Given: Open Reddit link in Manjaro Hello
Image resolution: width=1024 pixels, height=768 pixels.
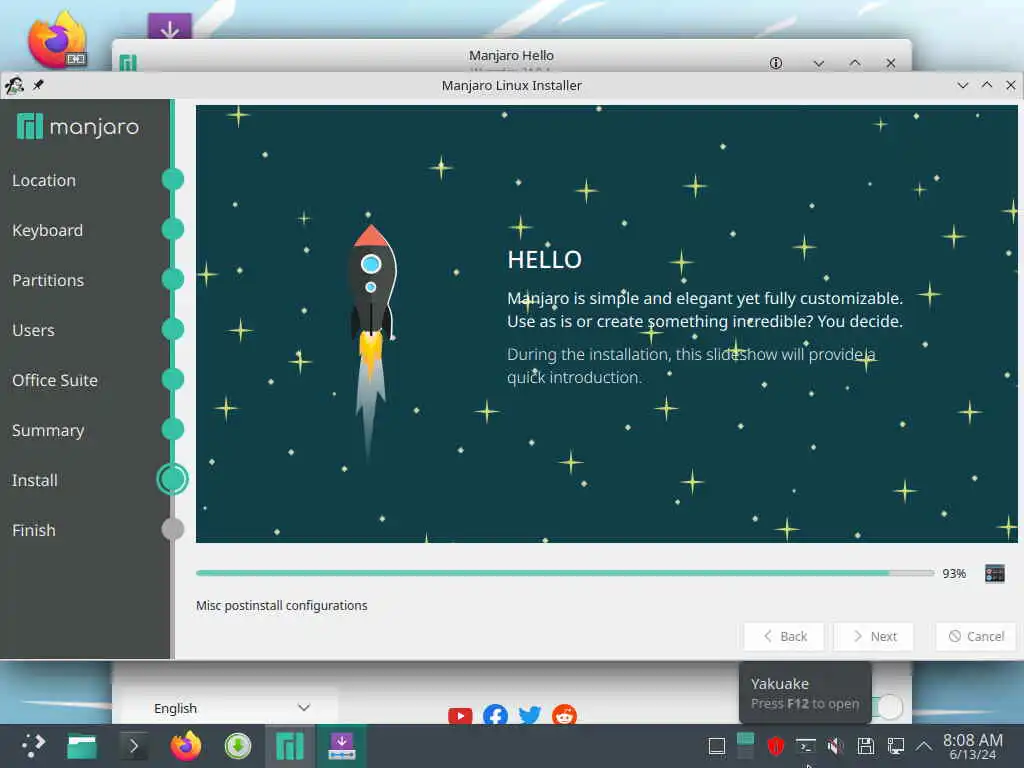Looking at the screenshot, I should 564,714.
